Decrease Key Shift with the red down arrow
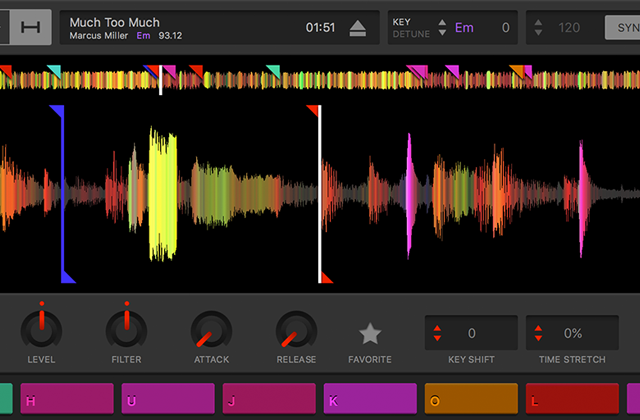The height and width of the screenshot is (420, 640). pos(437,338)
